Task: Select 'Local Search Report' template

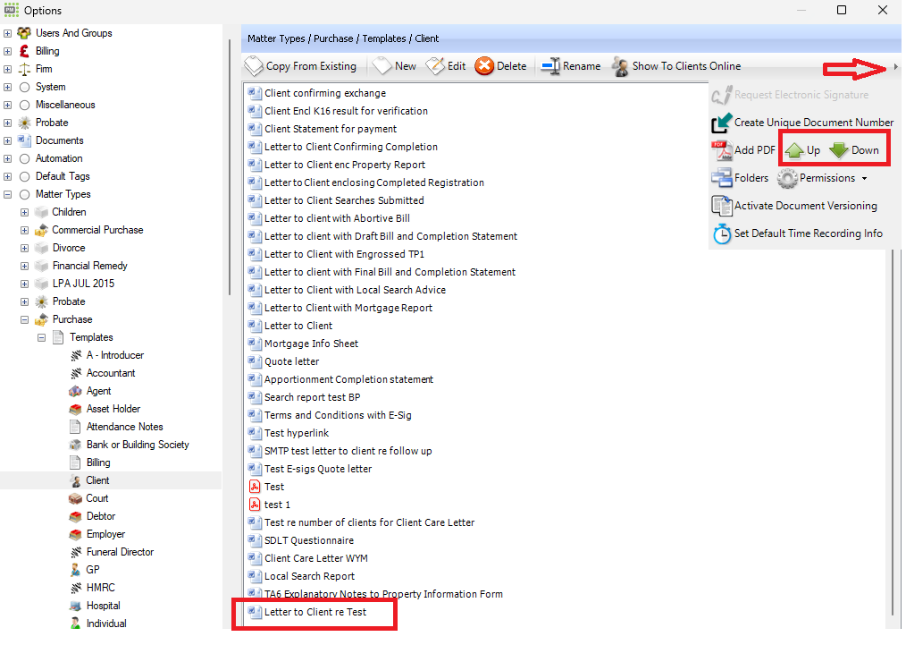Action: tap(309, 576)
